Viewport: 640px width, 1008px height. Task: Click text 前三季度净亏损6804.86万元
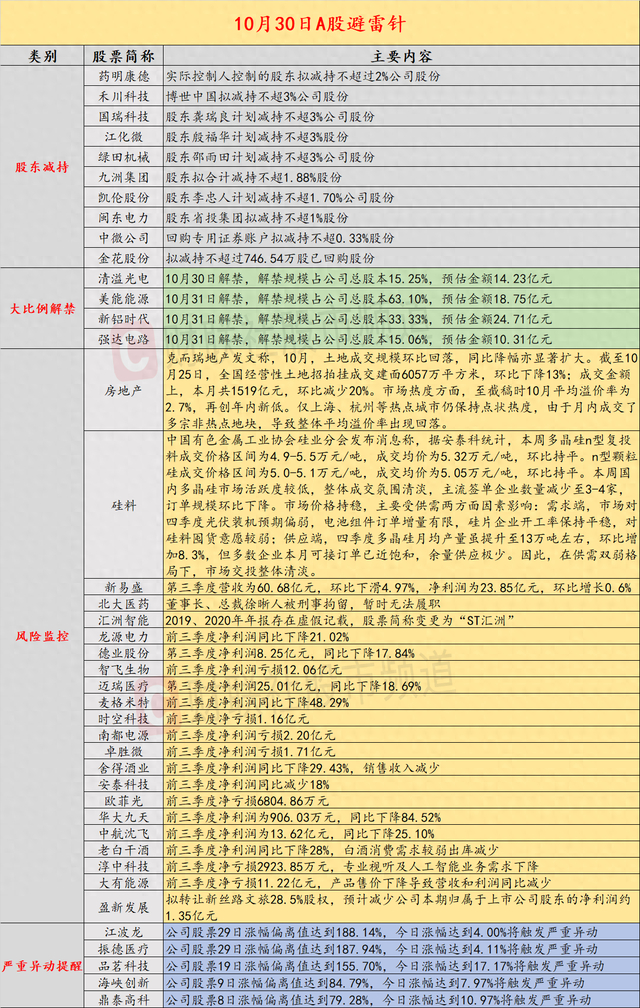tap(247, 802)
